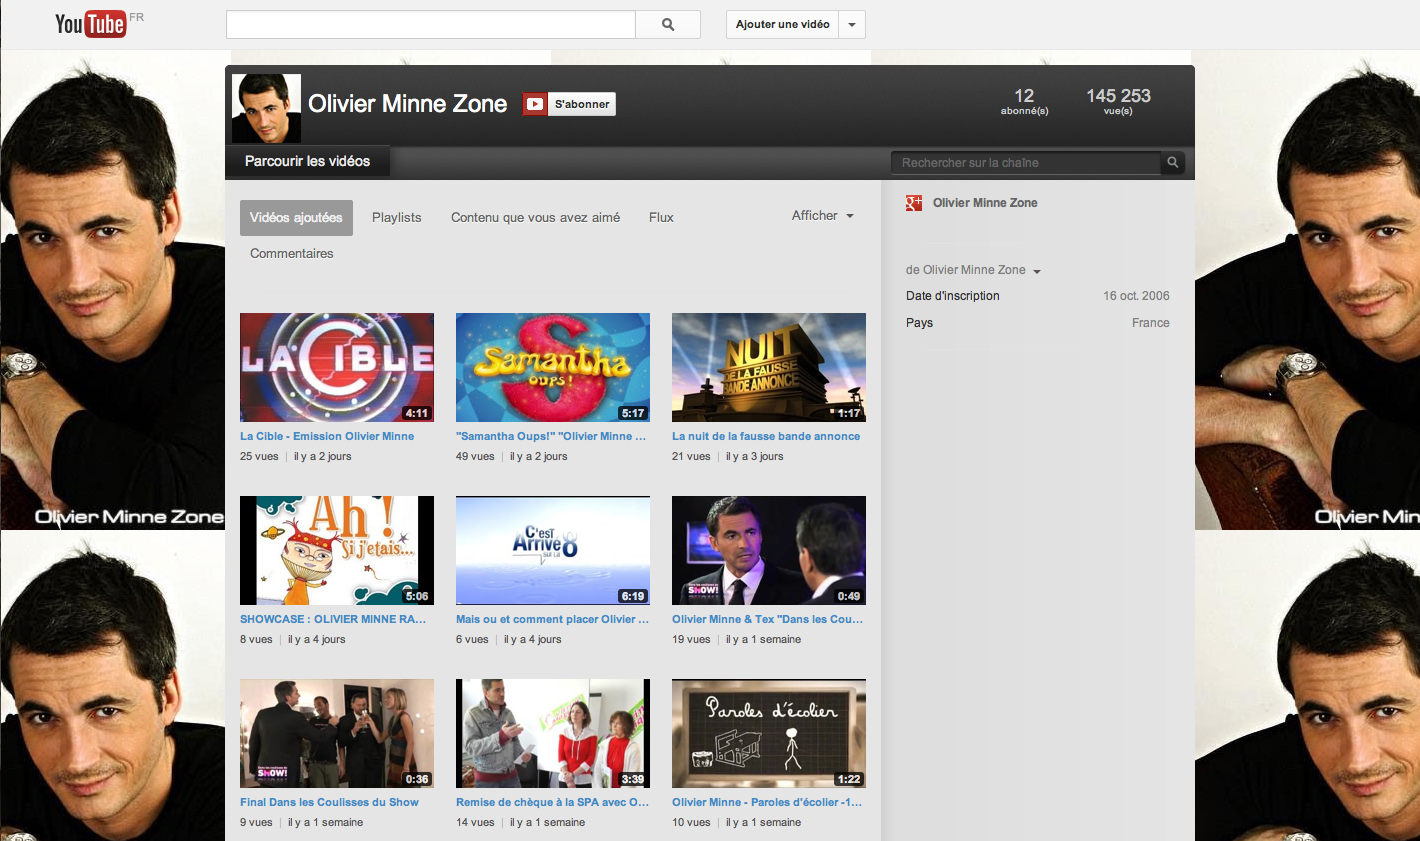Click the 12 abonné(s) counter
The height and width of the screenshot is (841, 1420).
coord(1024,101)
